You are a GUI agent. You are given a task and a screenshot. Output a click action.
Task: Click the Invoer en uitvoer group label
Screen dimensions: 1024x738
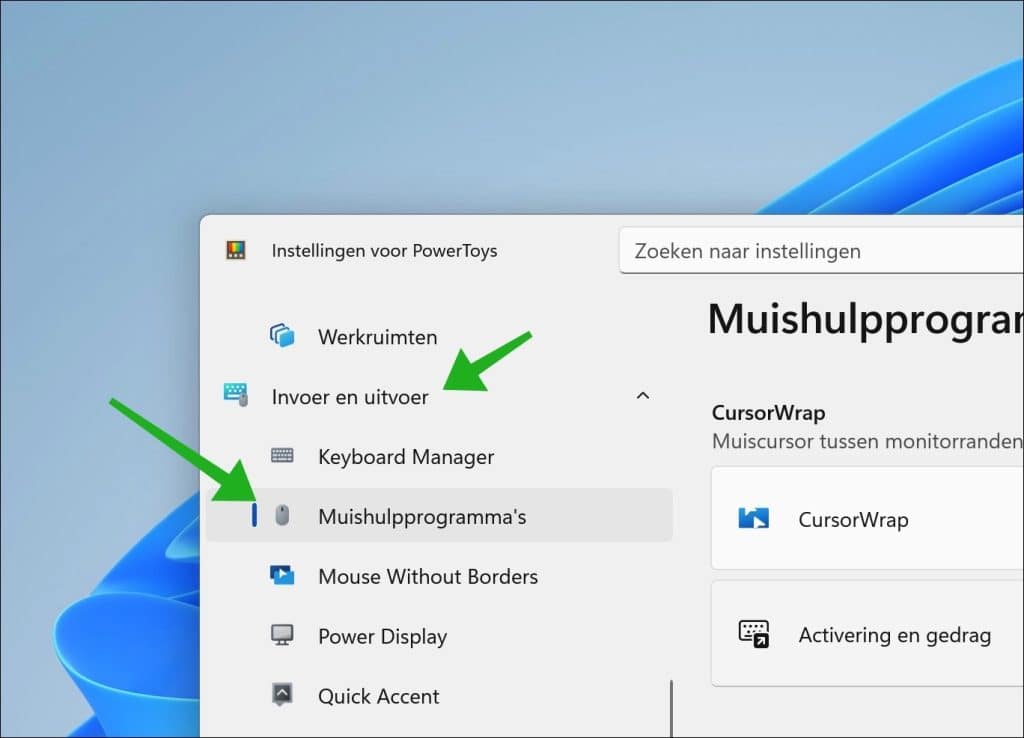click(x=350, y=397)
